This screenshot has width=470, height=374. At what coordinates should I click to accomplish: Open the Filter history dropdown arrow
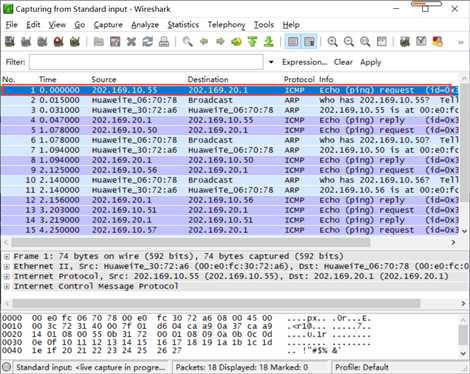coord(271,62)
